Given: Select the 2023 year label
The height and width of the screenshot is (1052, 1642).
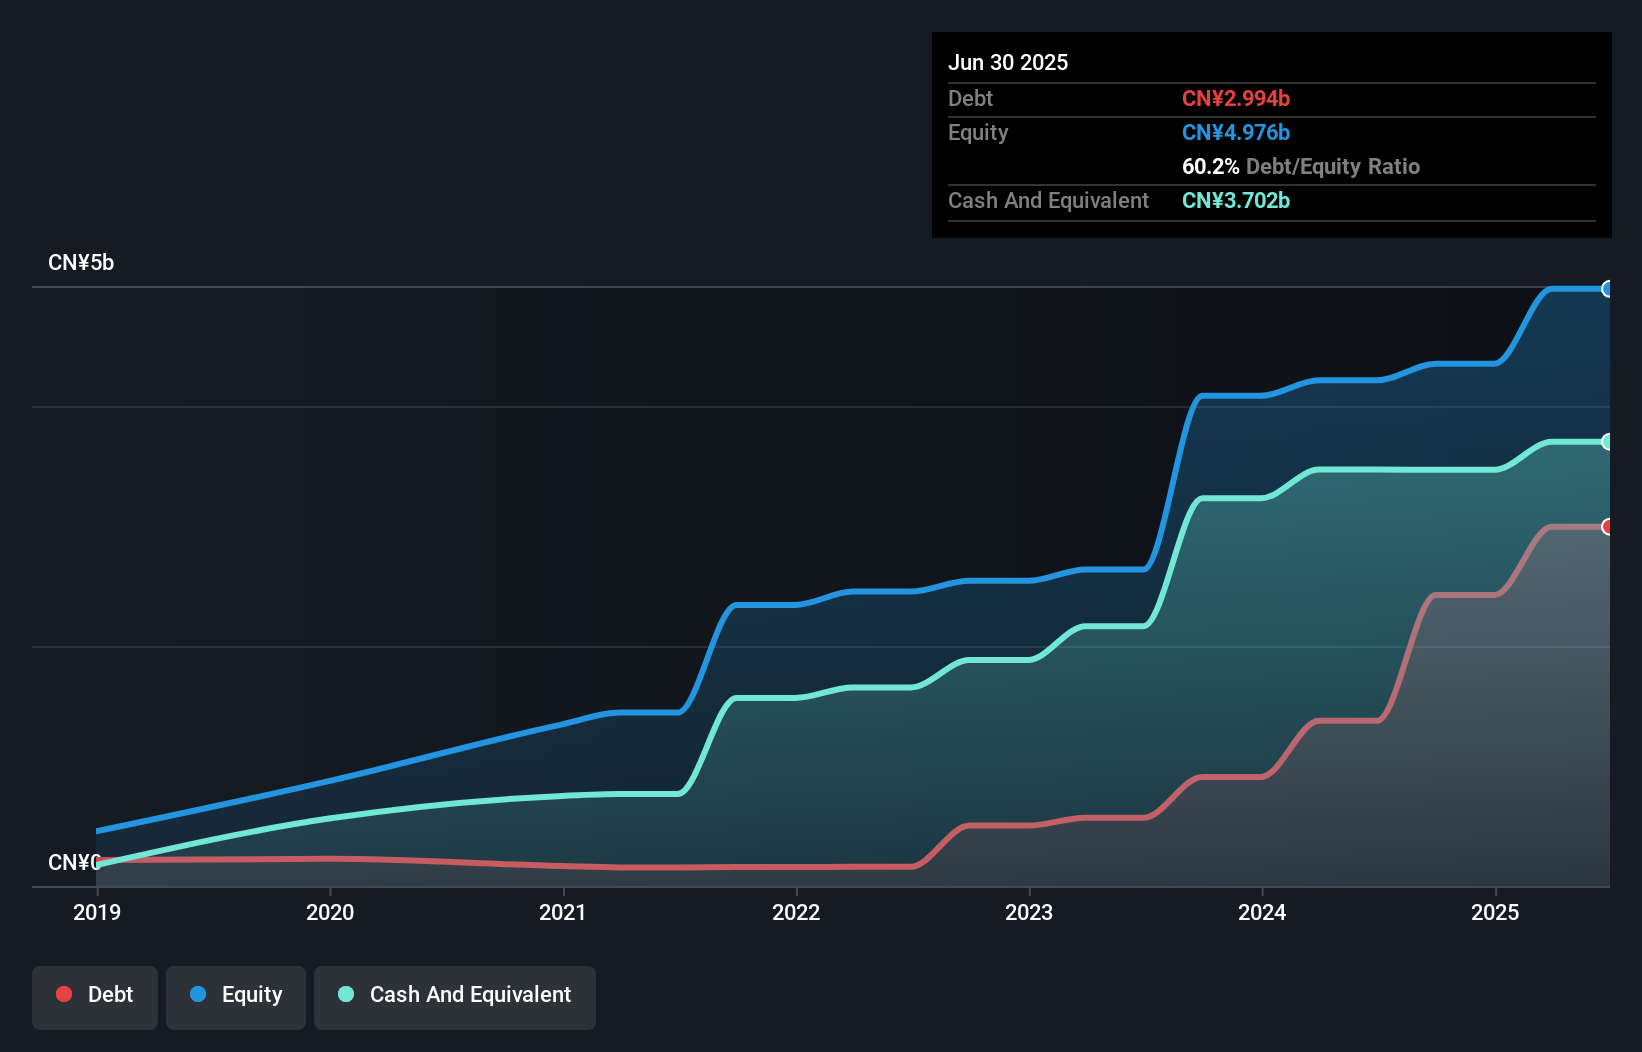Looking at the screenshot, I should 1030,912.
